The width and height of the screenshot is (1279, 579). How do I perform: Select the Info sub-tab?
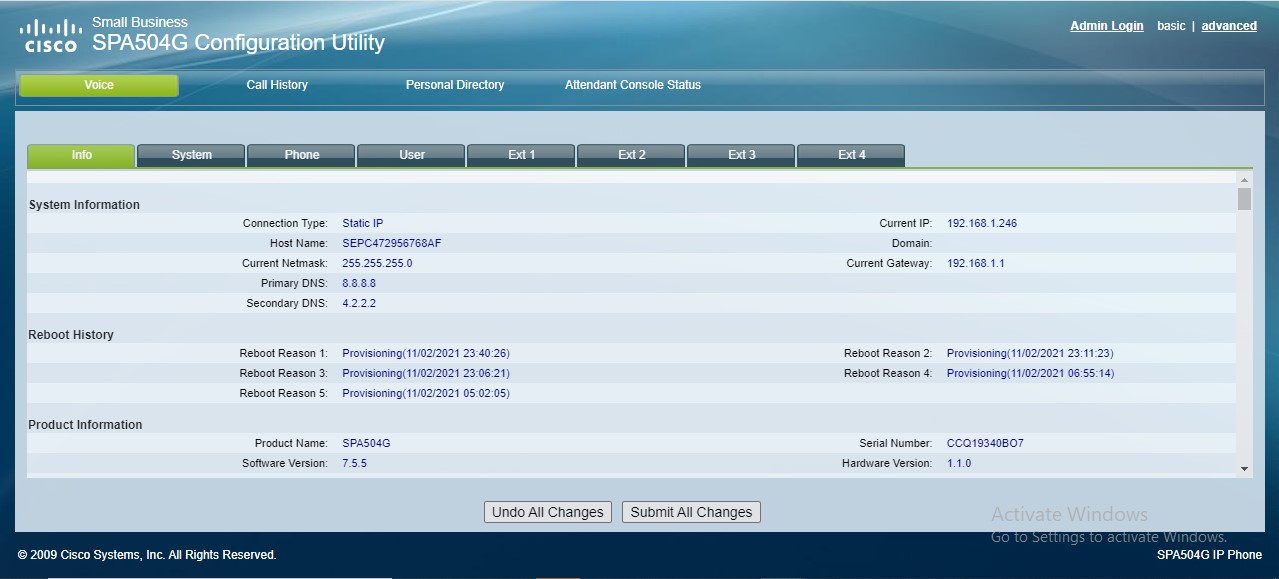pyautogui.click(x=81, y=155)
